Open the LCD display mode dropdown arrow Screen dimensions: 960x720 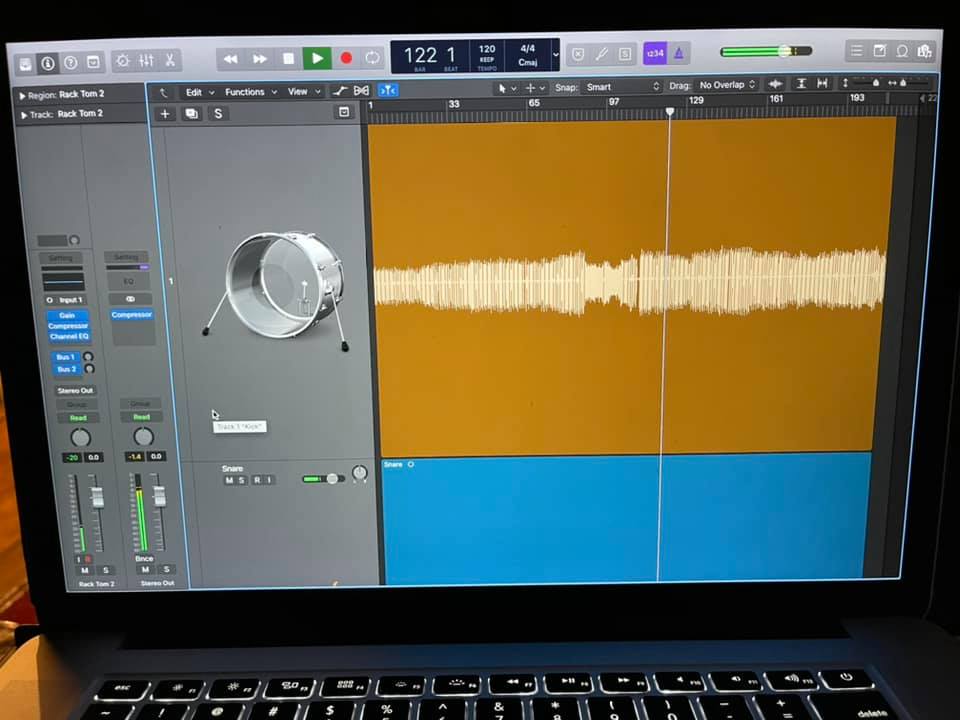tap(555, 54)
